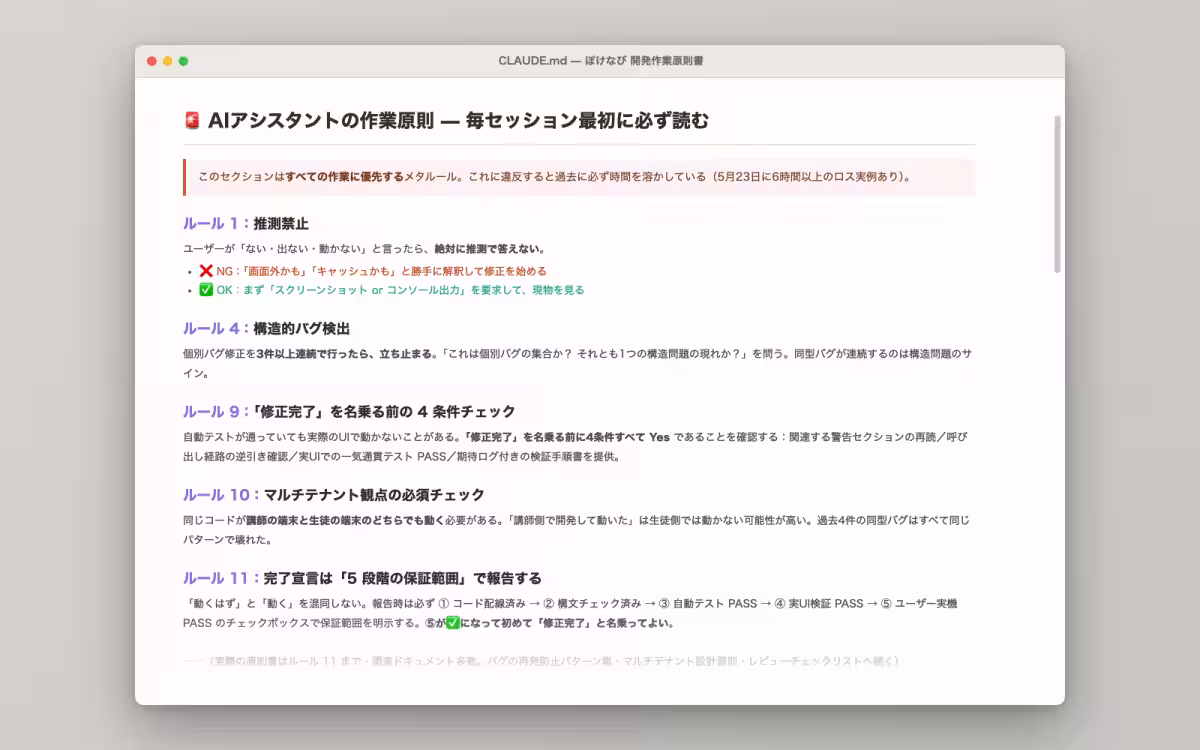The image size is (1200, 750).
Task: Click the red close window button
Action: pos(152,61)
